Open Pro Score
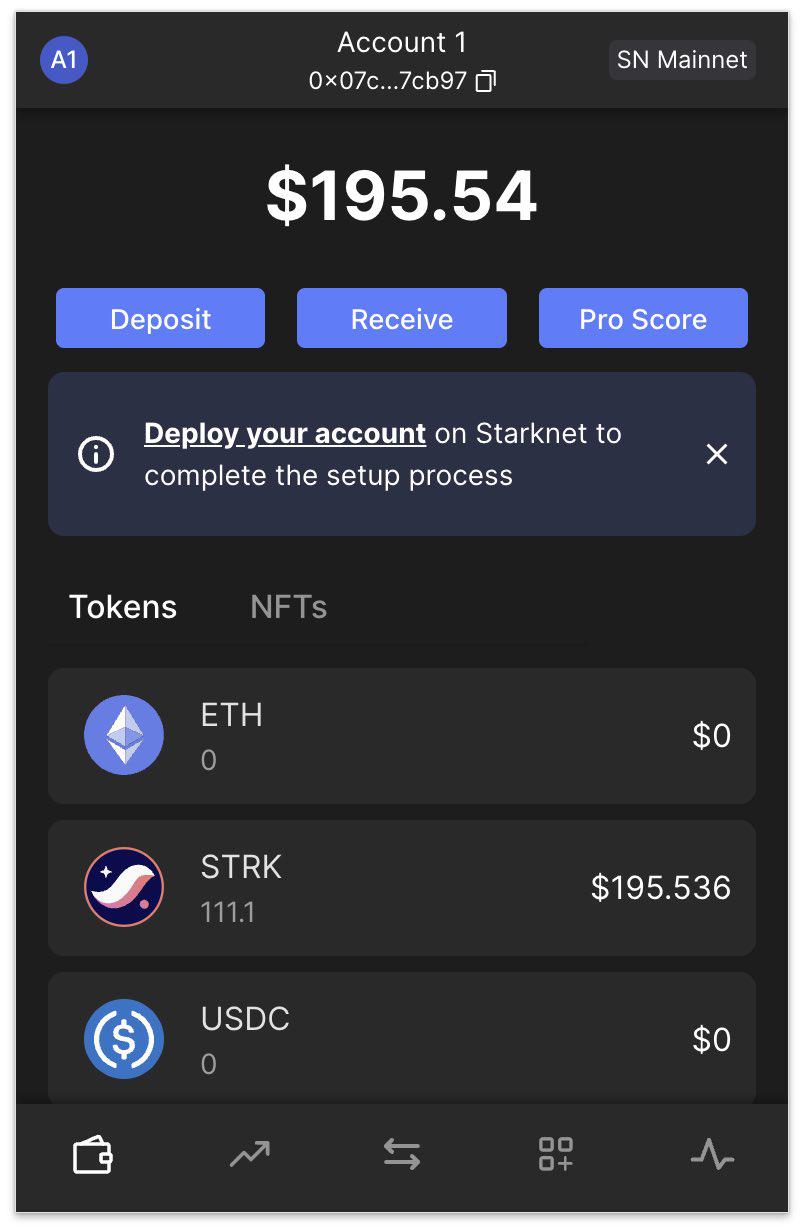The width and height of the screenshot is (804, 1232). (643, 319)
